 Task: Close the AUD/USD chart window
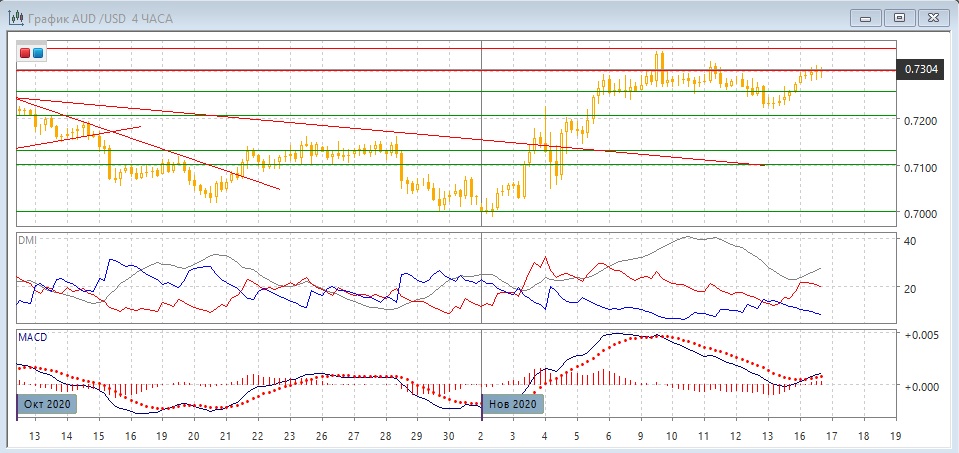(932, 17)
